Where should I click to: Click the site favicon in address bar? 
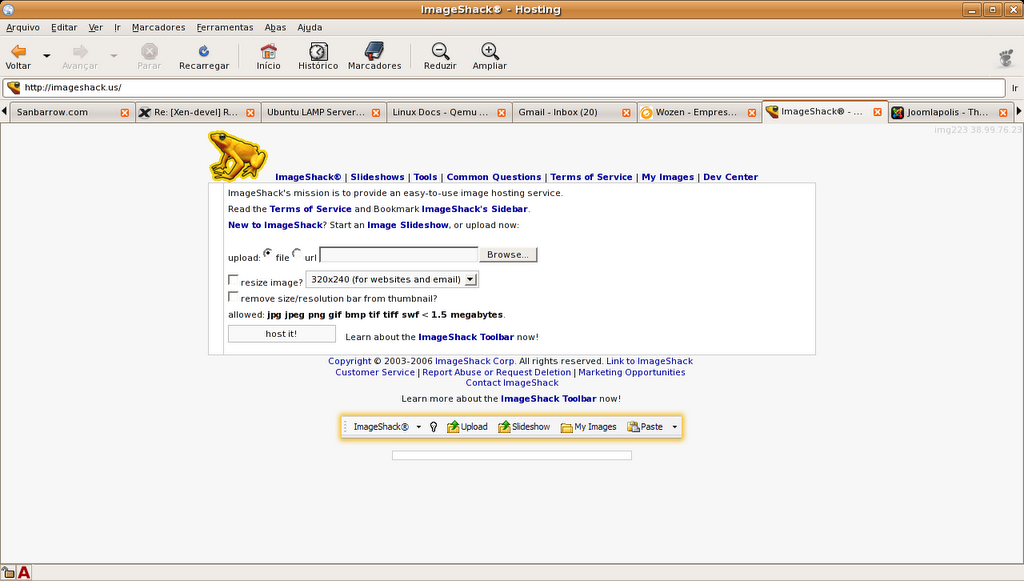(x=14, y=87)
